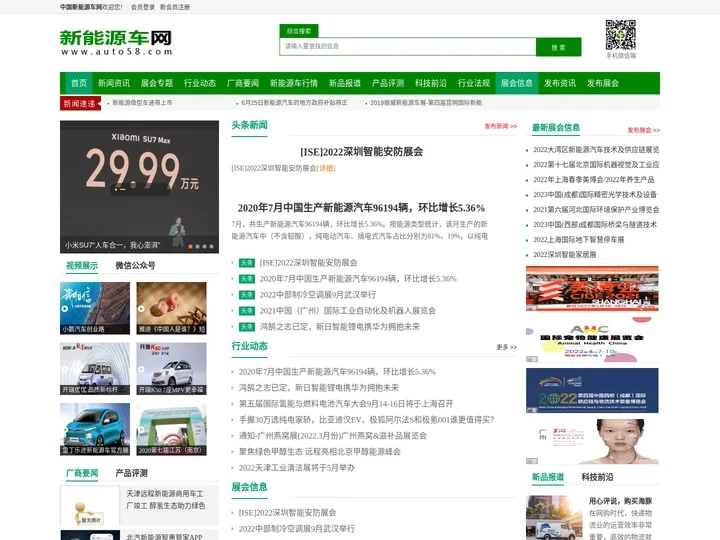Screen dimensions: 720x540
Task: Click the 新能源车网 site logo
Action: 116,43
